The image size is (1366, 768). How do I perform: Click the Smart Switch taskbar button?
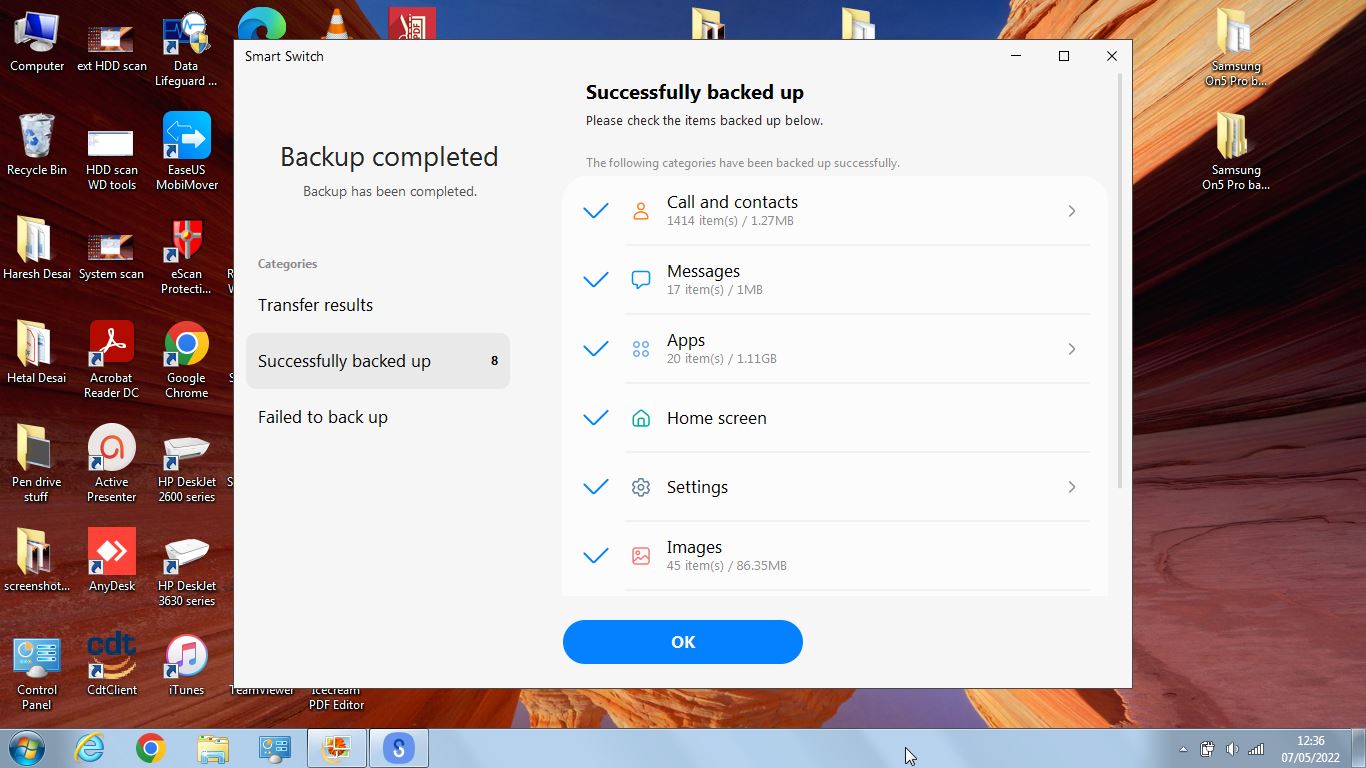398,748
